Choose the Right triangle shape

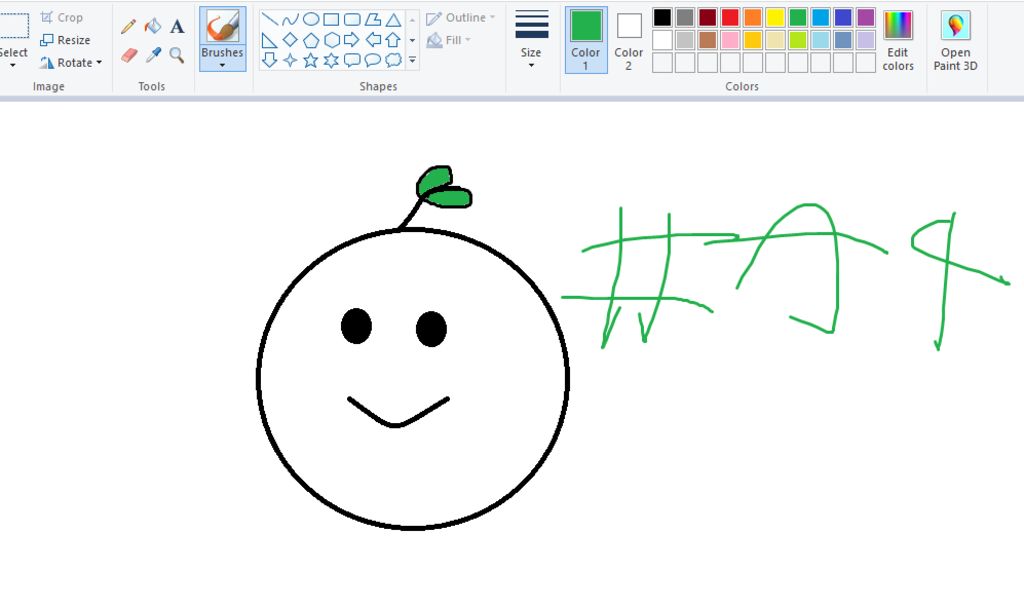pos(269,40)
